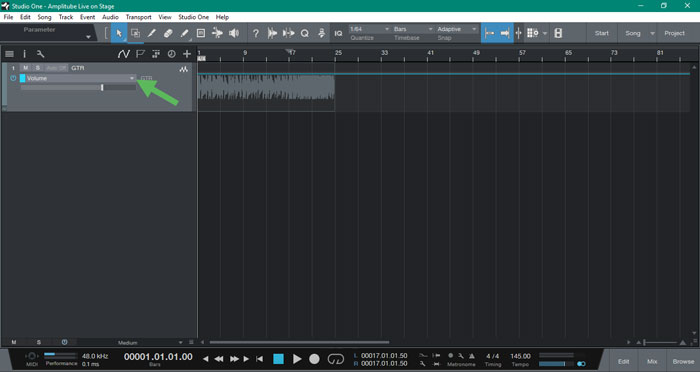Screen dimensions: 700x372
Task: Click the Rewind button
Action: (219, 359)
